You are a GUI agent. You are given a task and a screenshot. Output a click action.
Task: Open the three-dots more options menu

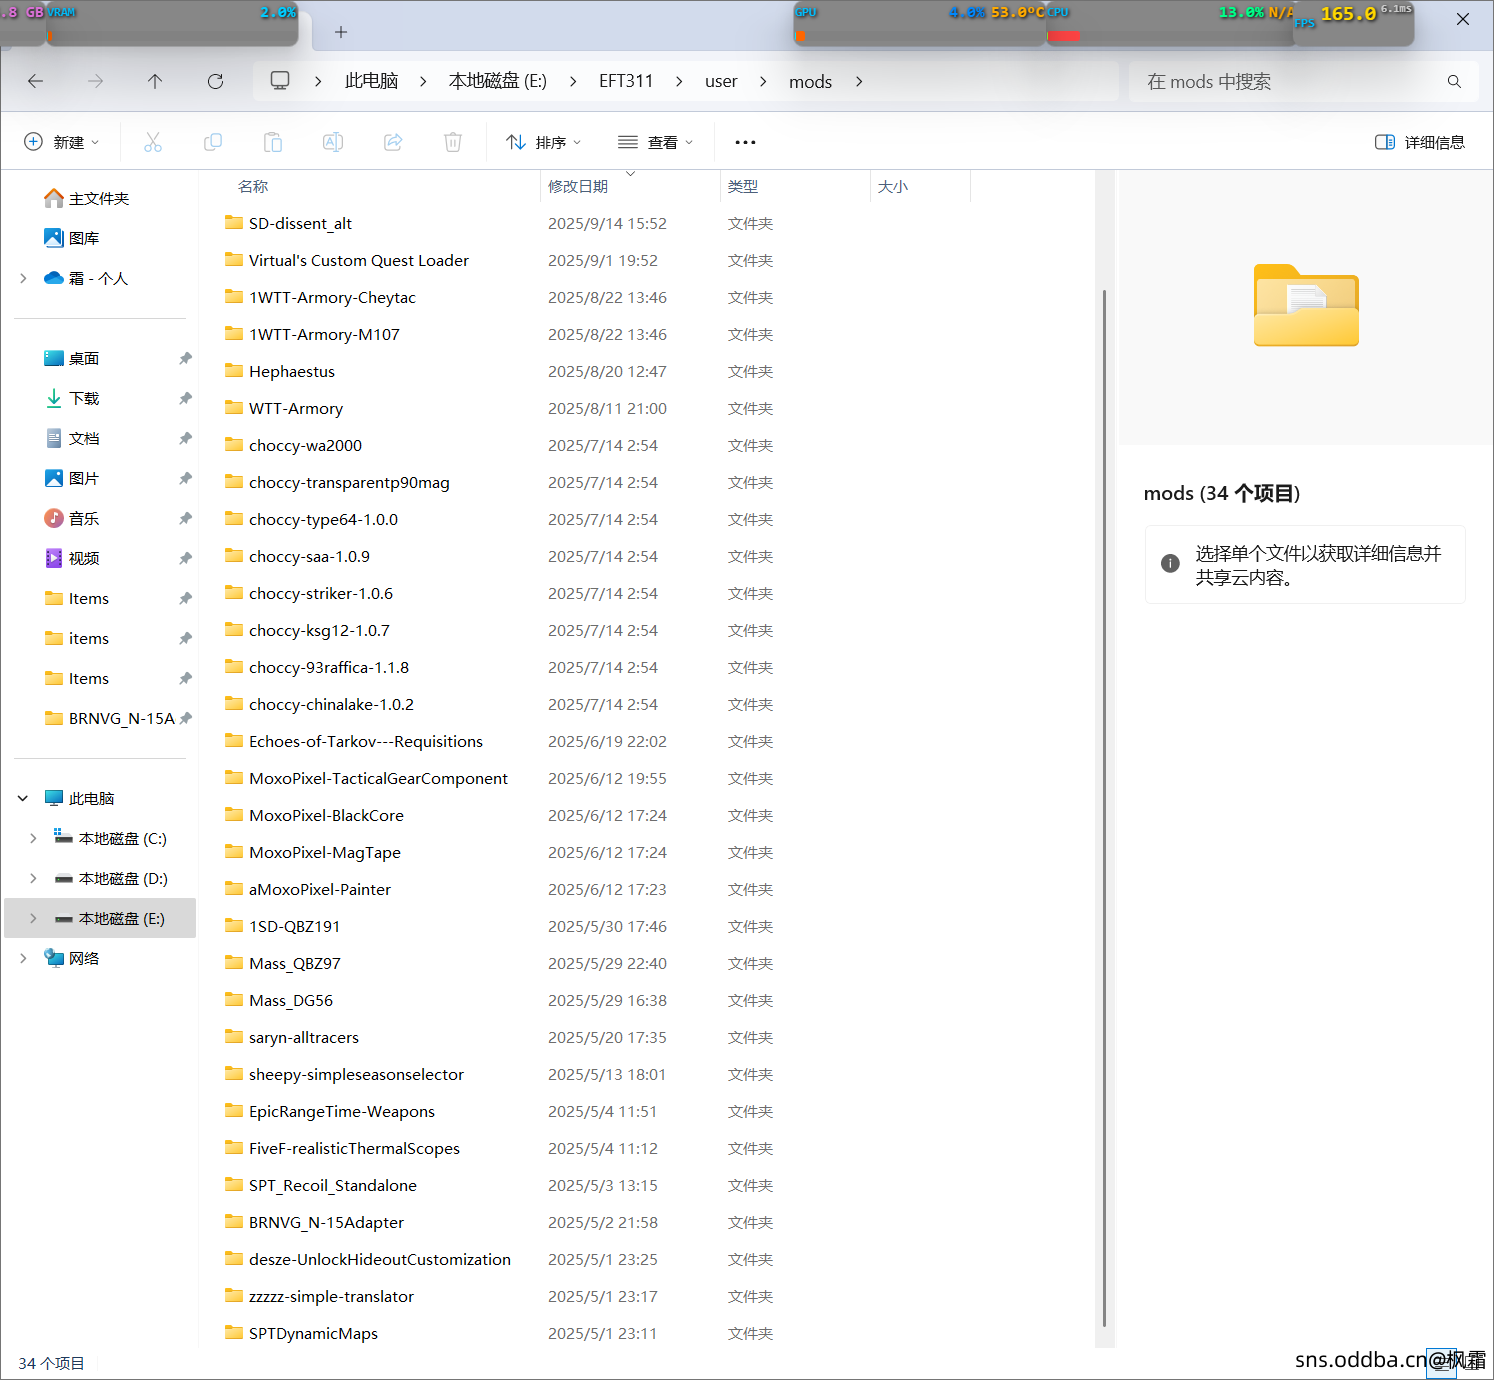[x=745, y=142]
